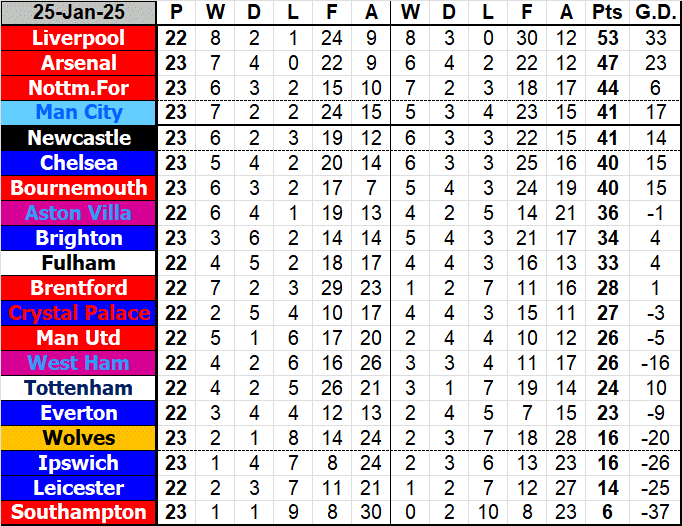The height and width of the screenshot is (526, 682).
Task: Select the G.D. column header
Action: click(656, 13)
